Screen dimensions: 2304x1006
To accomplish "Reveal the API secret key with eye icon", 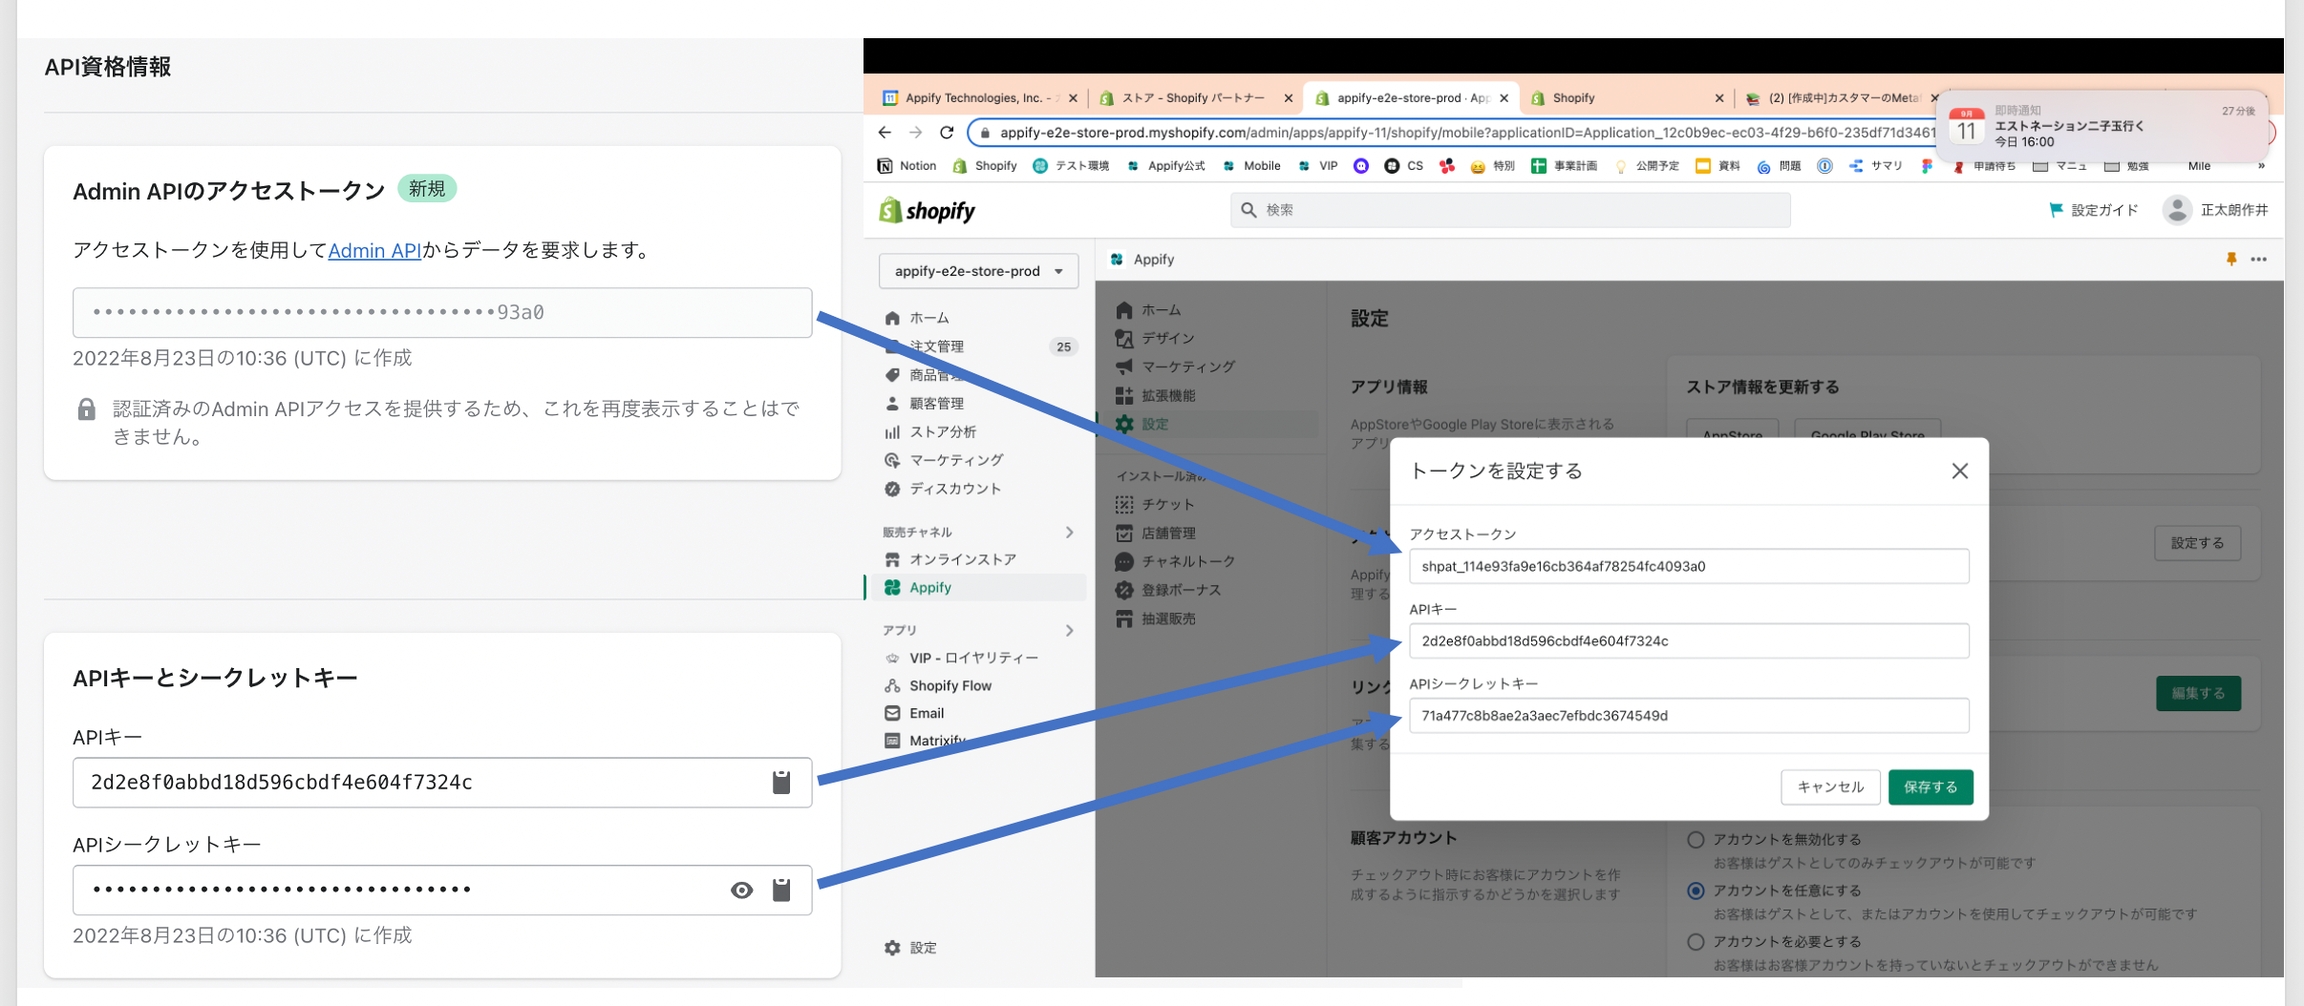I will 741,890.
